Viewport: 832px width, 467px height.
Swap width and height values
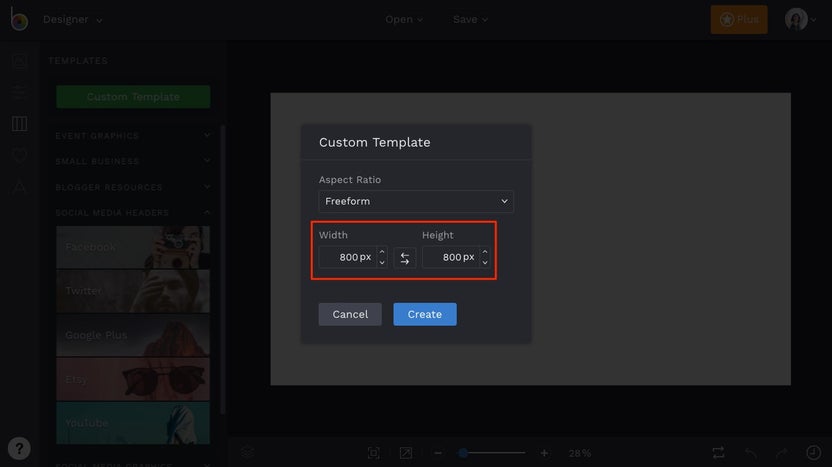point(405,258)
